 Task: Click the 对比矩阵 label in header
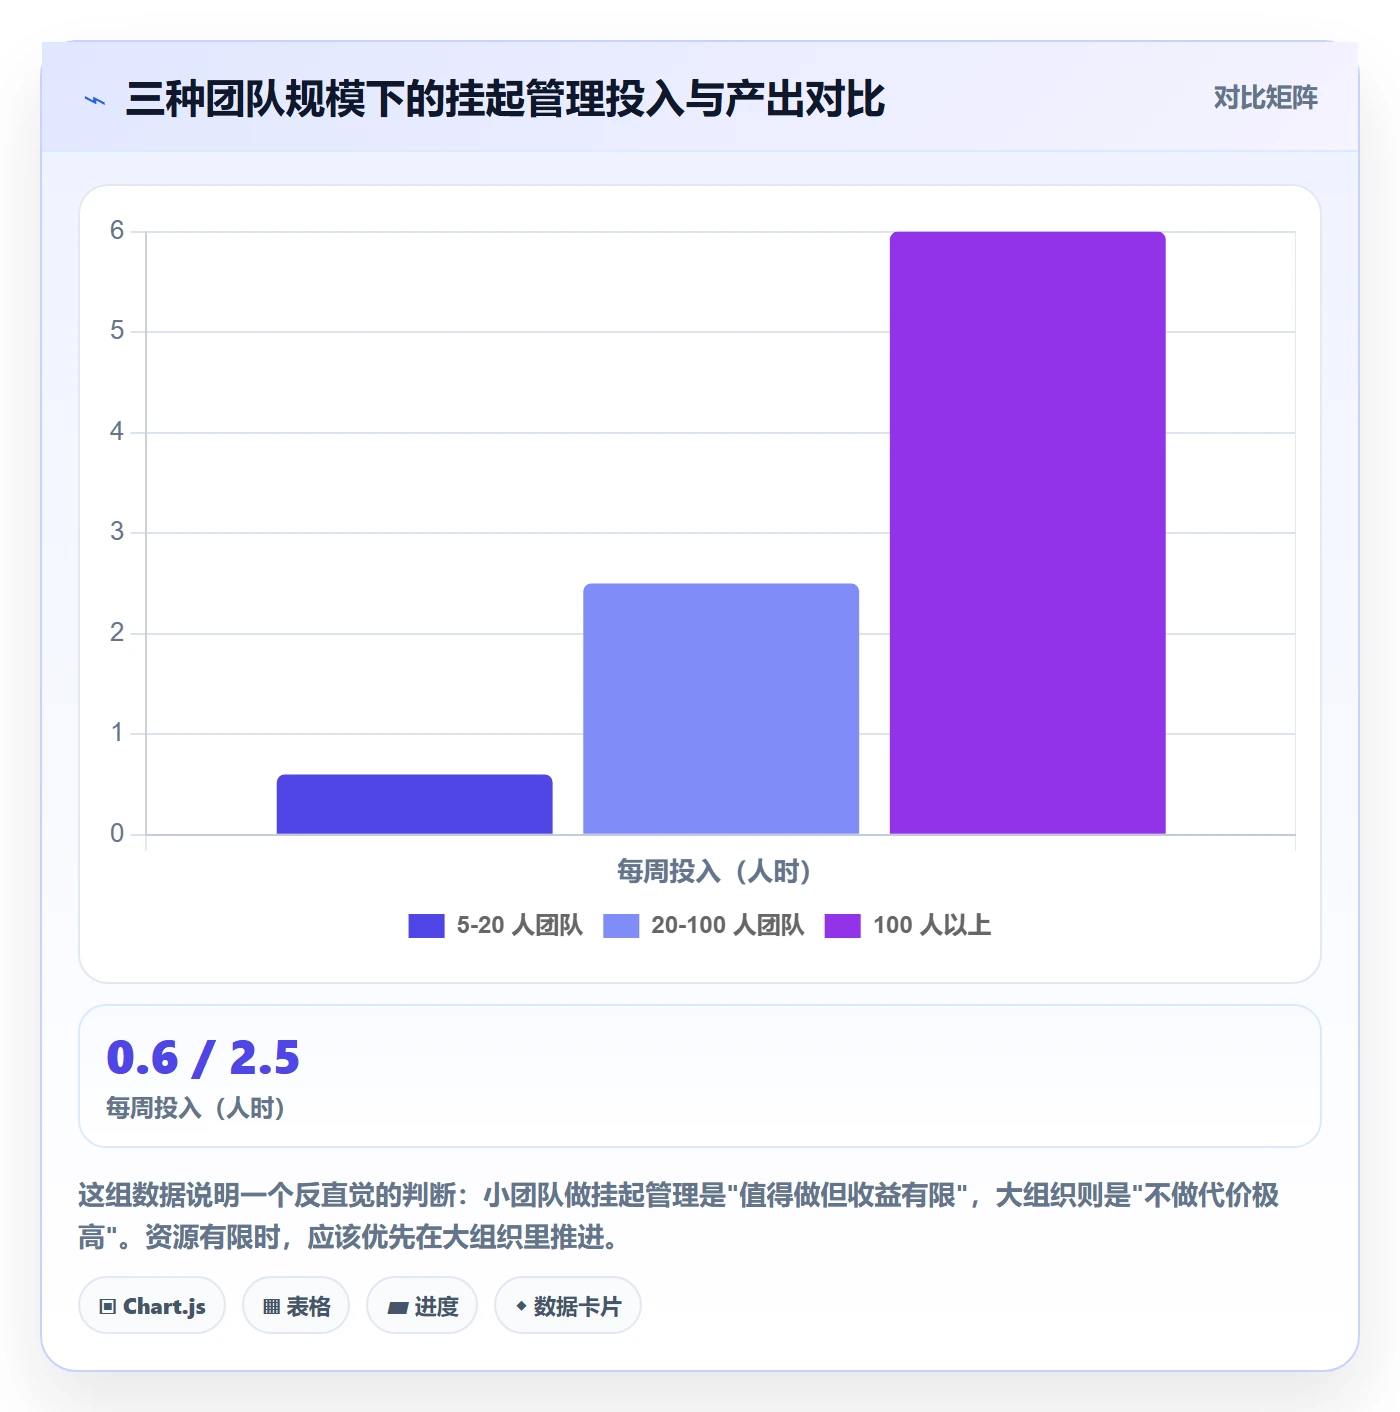tap(1265, 98)
